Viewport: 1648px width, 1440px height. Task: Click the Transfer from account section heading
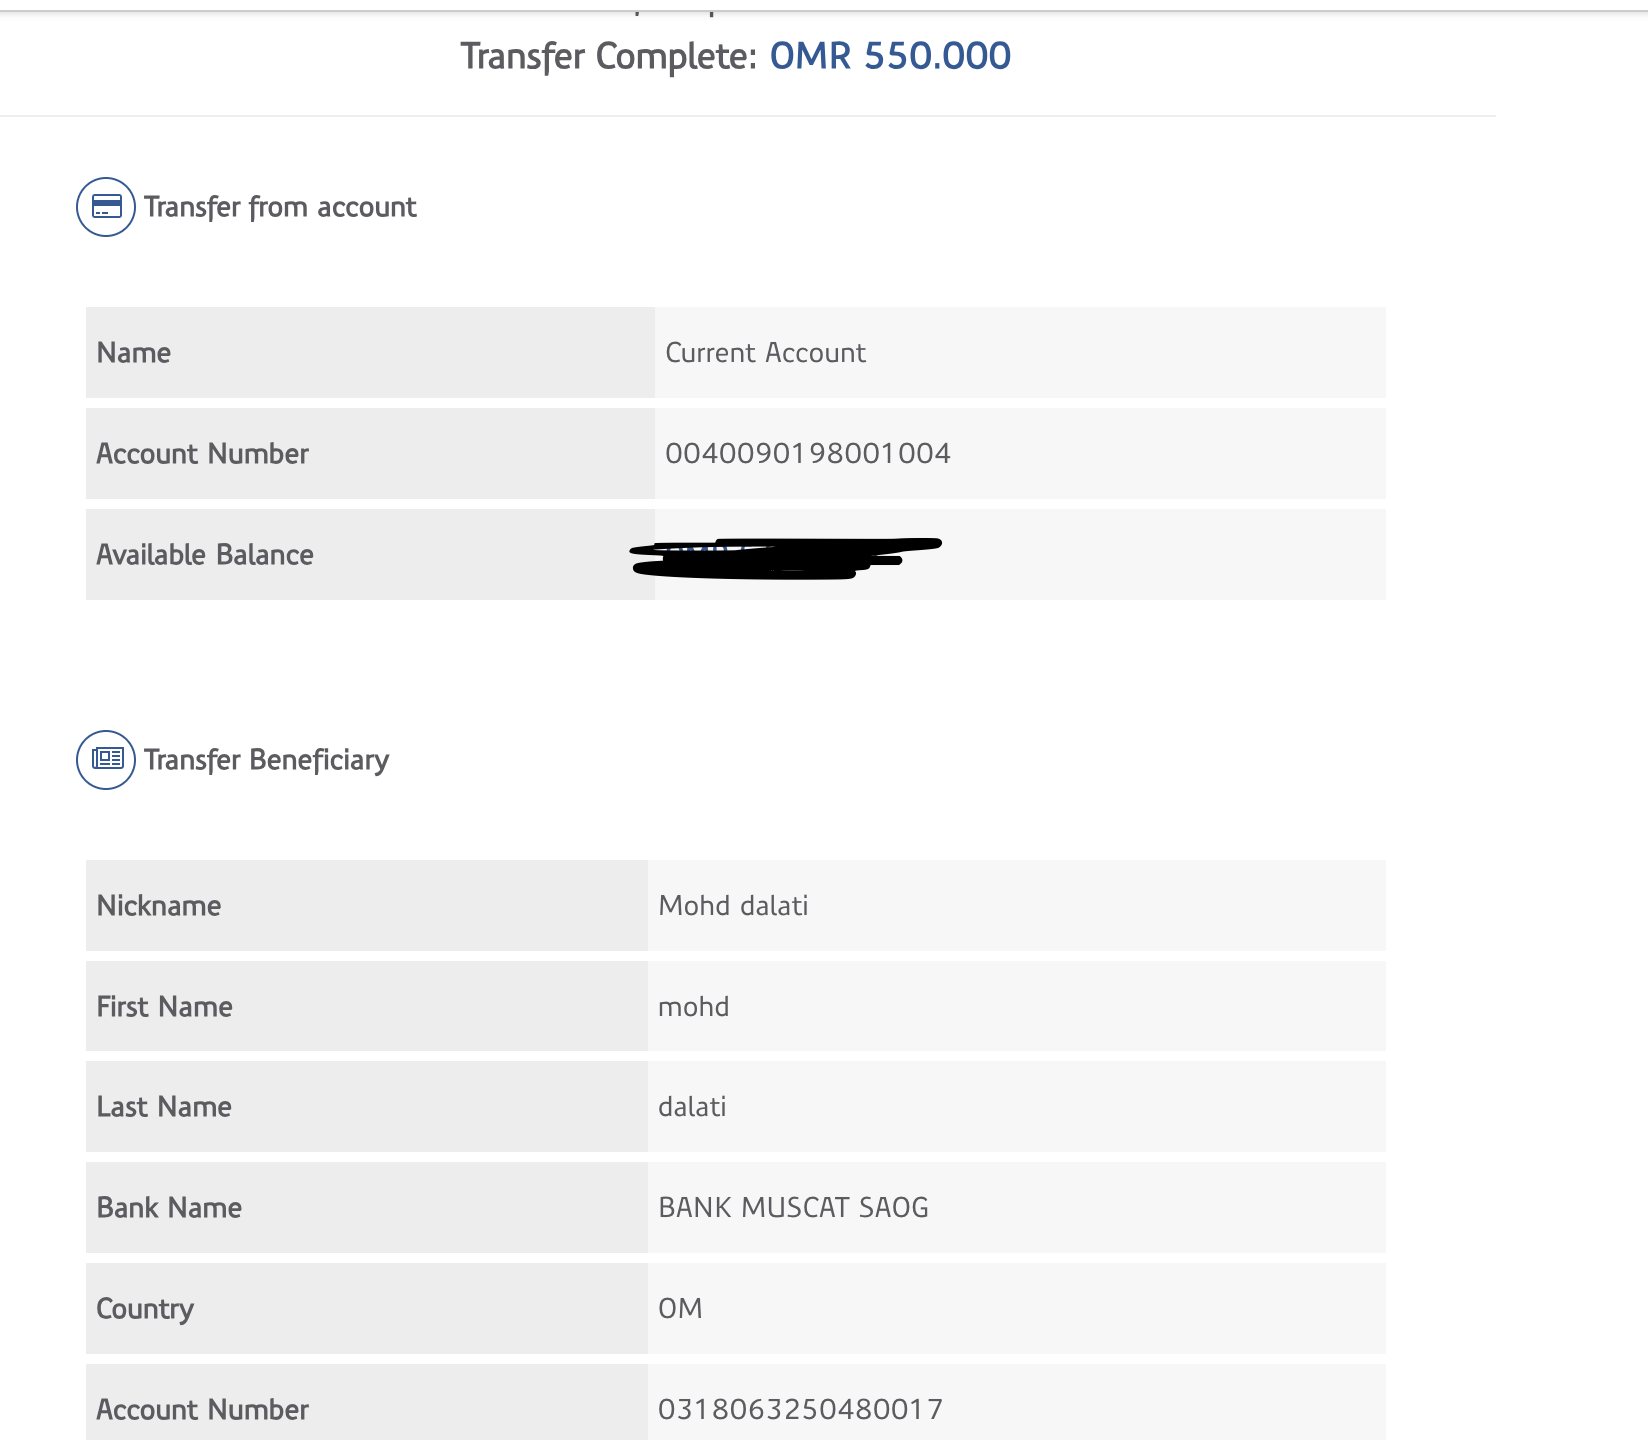click(280, 207)
